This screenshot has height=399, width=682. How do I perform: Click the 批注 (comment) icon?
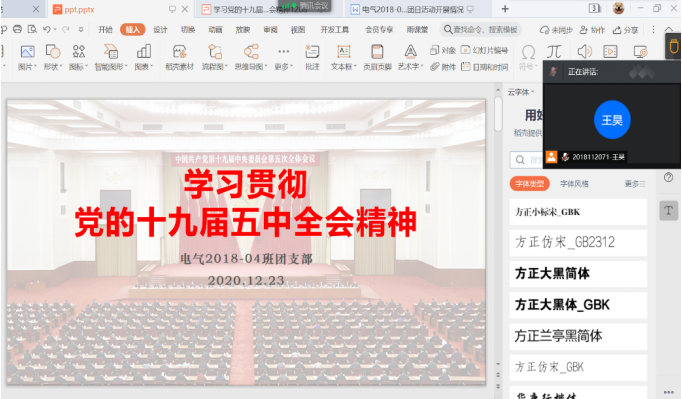click(312, 52)
